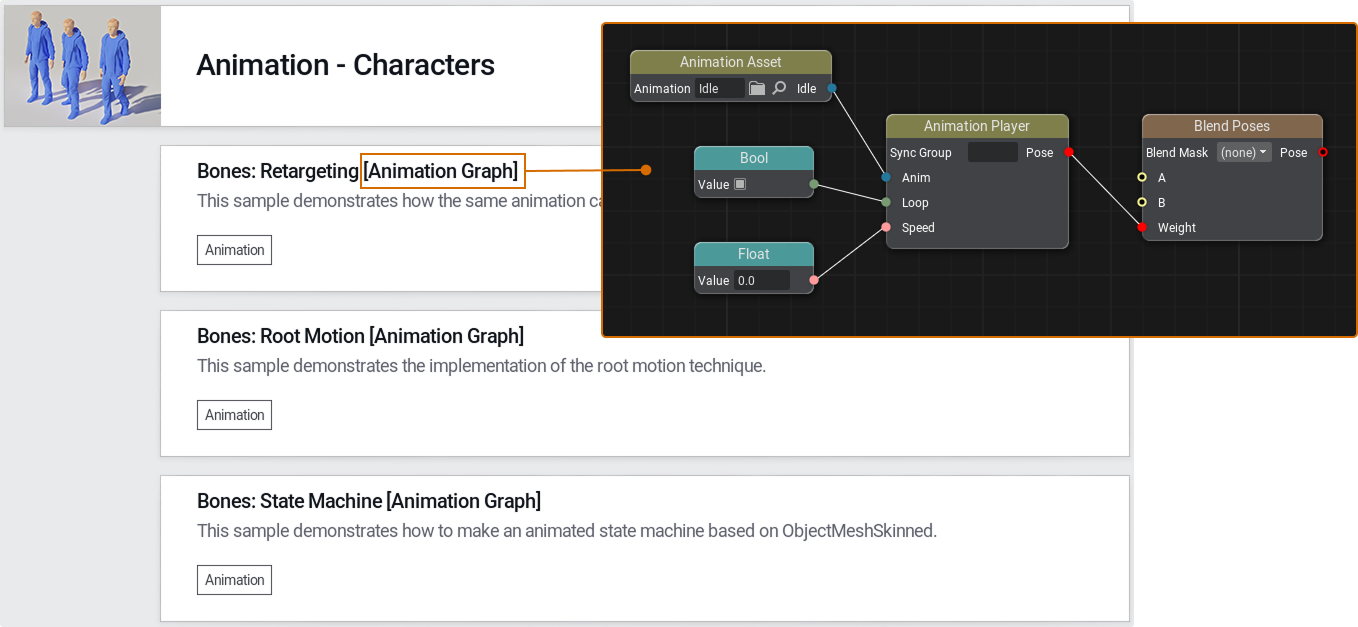This screenshot has height=627, width=1358.
Task: Click the Loop input port on Animation Player
Action: [x=886, y=202]
